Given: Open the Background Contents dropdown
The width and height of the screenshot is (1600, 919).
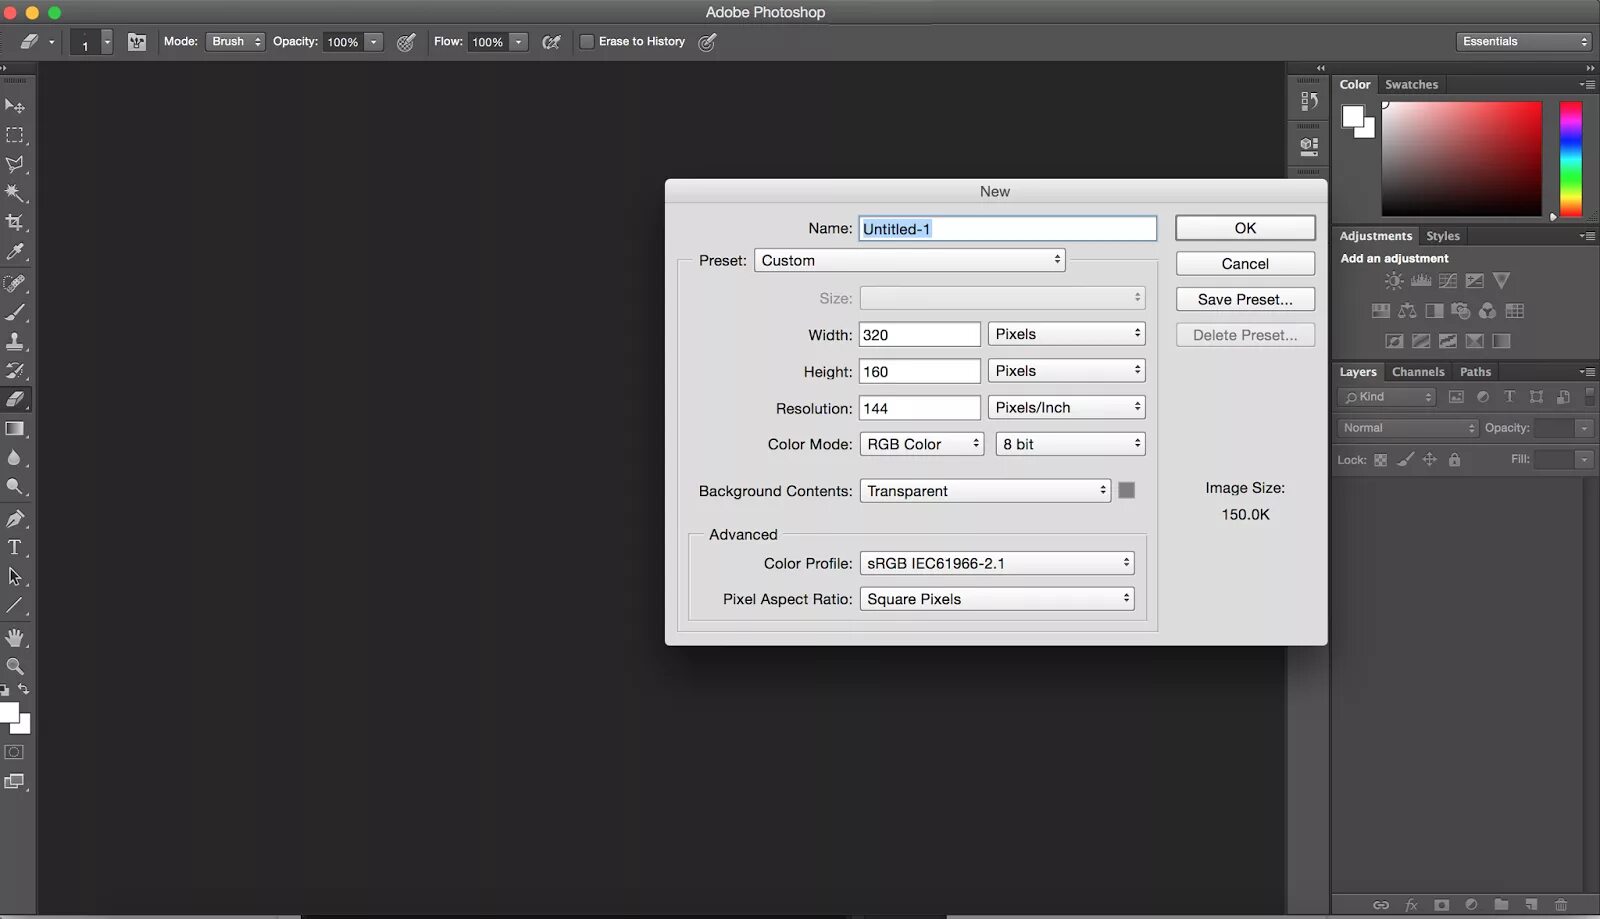Looking at the screenshot, I should tap(985, 491).
